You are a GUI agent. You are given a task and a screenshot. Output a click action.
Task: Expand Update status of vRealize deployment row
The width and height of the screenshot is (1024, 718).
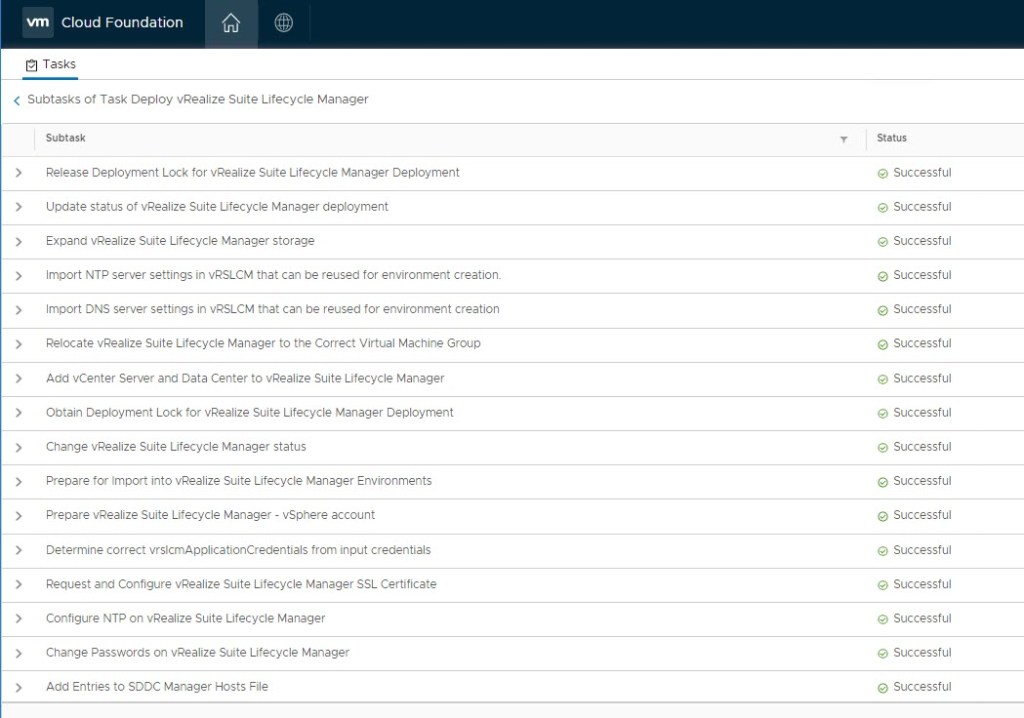(18, 207)
